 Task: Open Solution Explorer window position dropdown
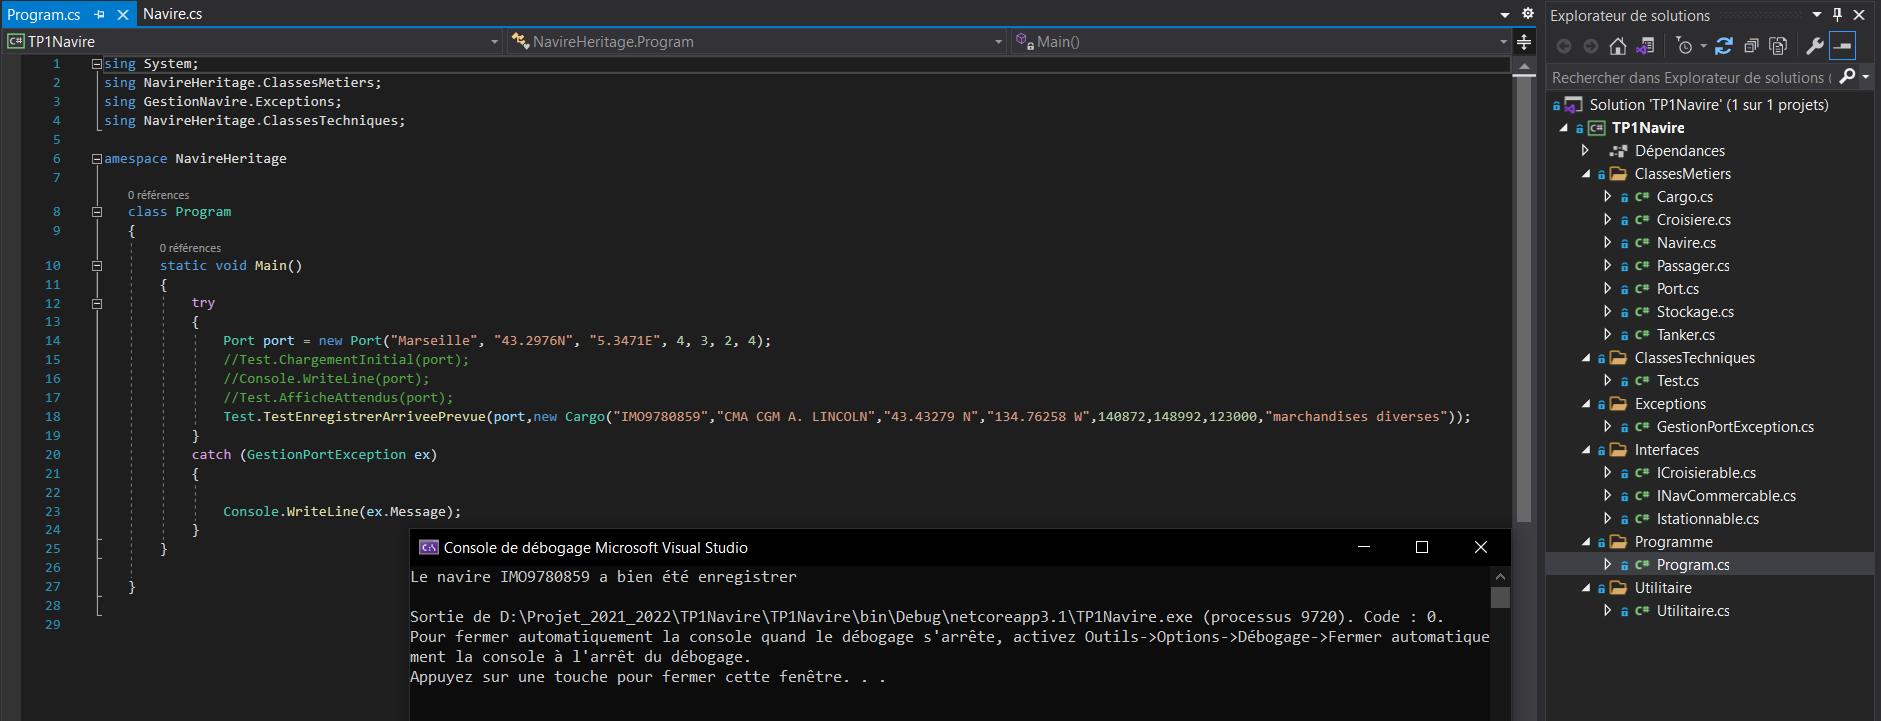point(1817,15)
